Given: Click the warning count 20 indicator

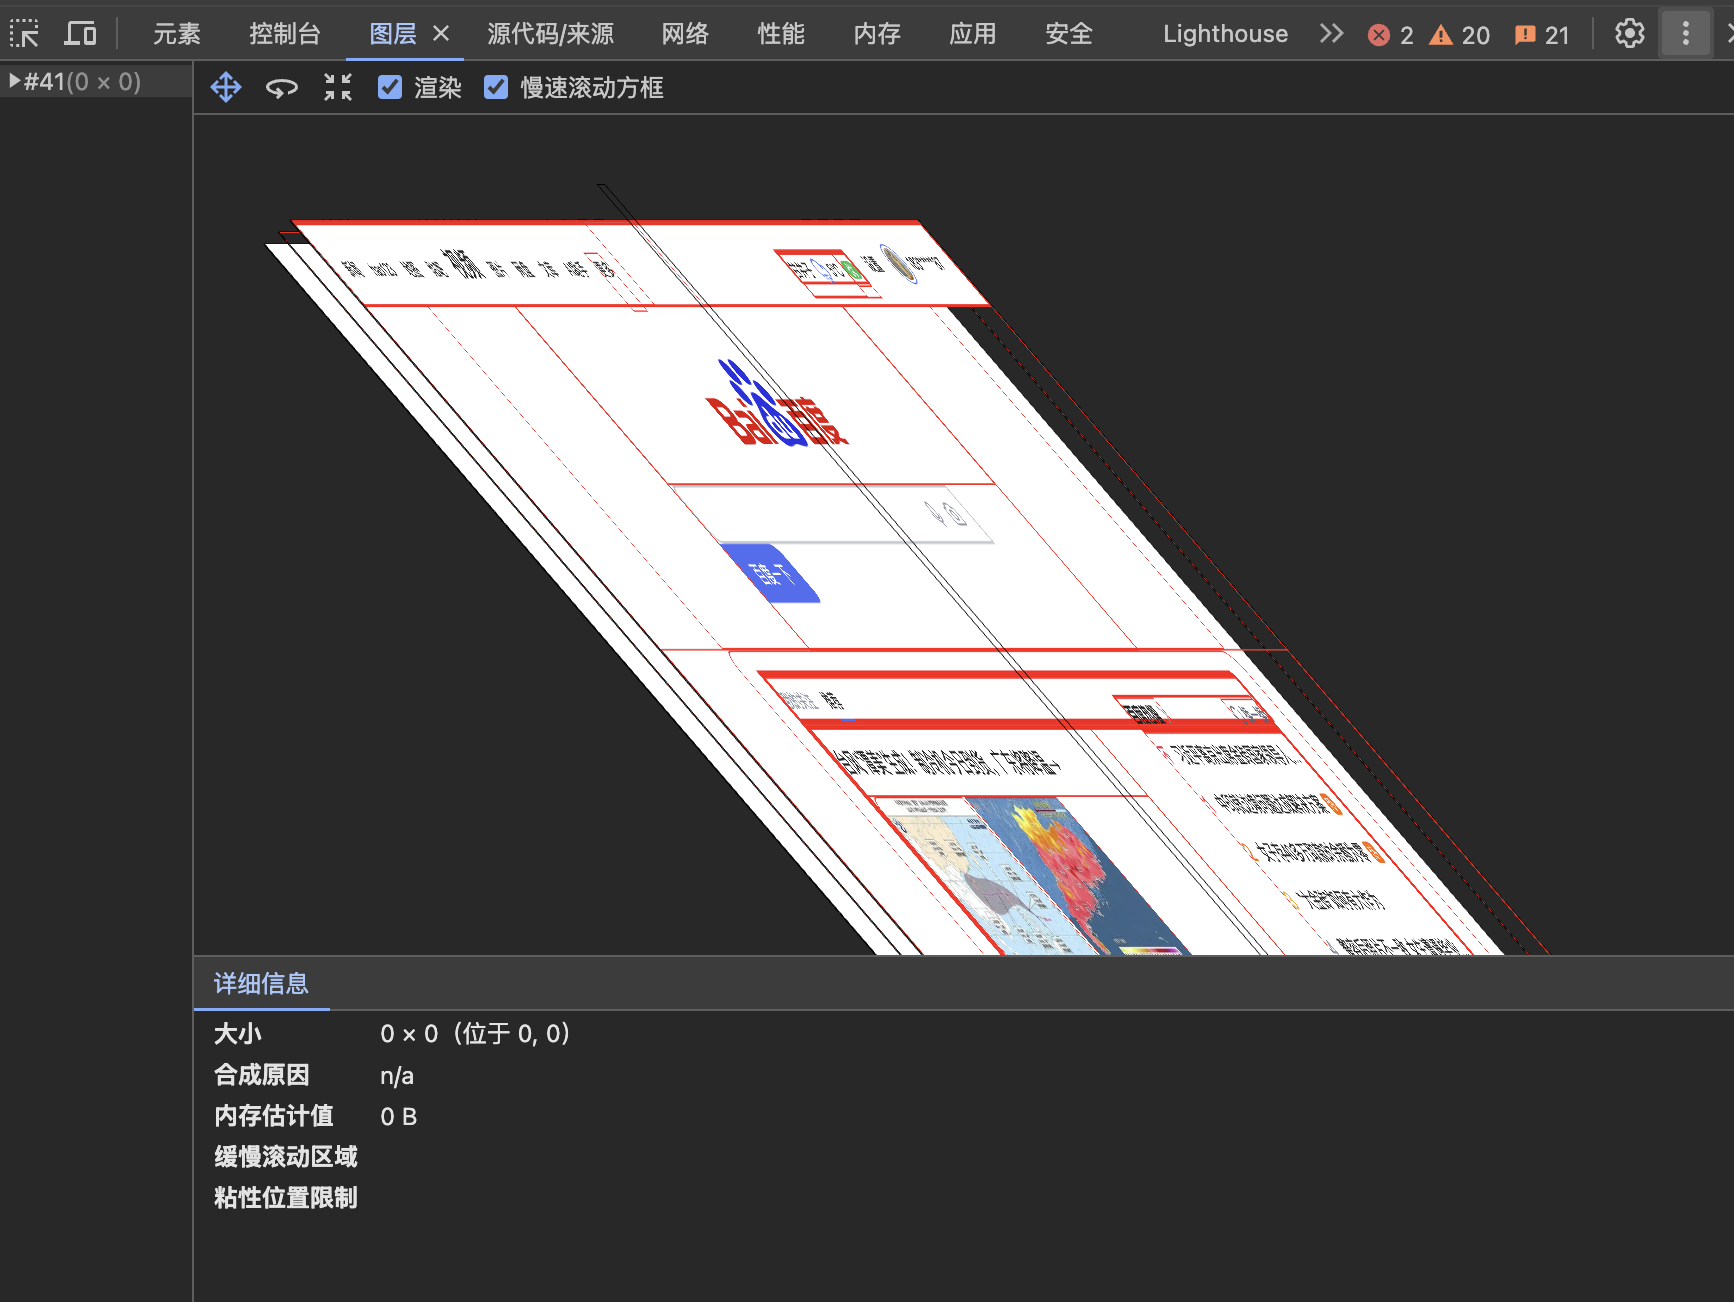Looking at the screenshot, I should 1459,35.
